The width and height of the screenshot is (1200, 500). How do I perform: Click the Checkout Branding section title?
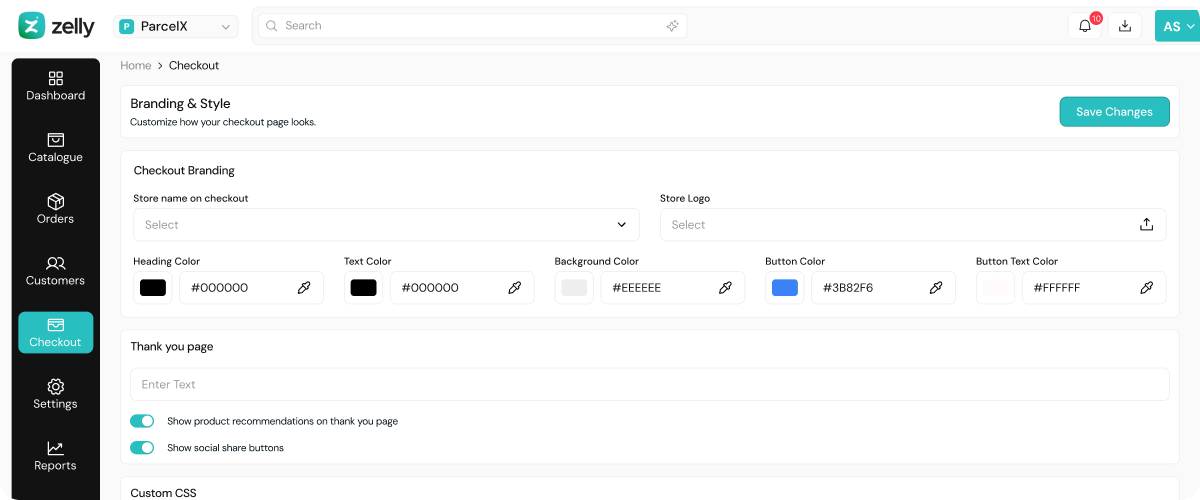pos(184,171)
